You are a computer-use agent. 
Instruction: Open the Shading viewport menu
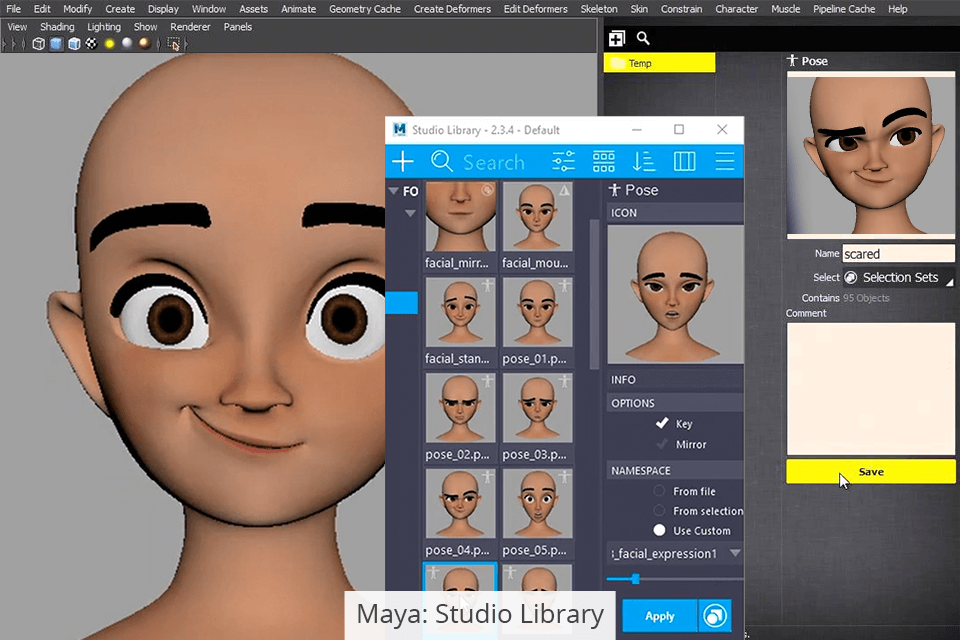coord(57,27)
